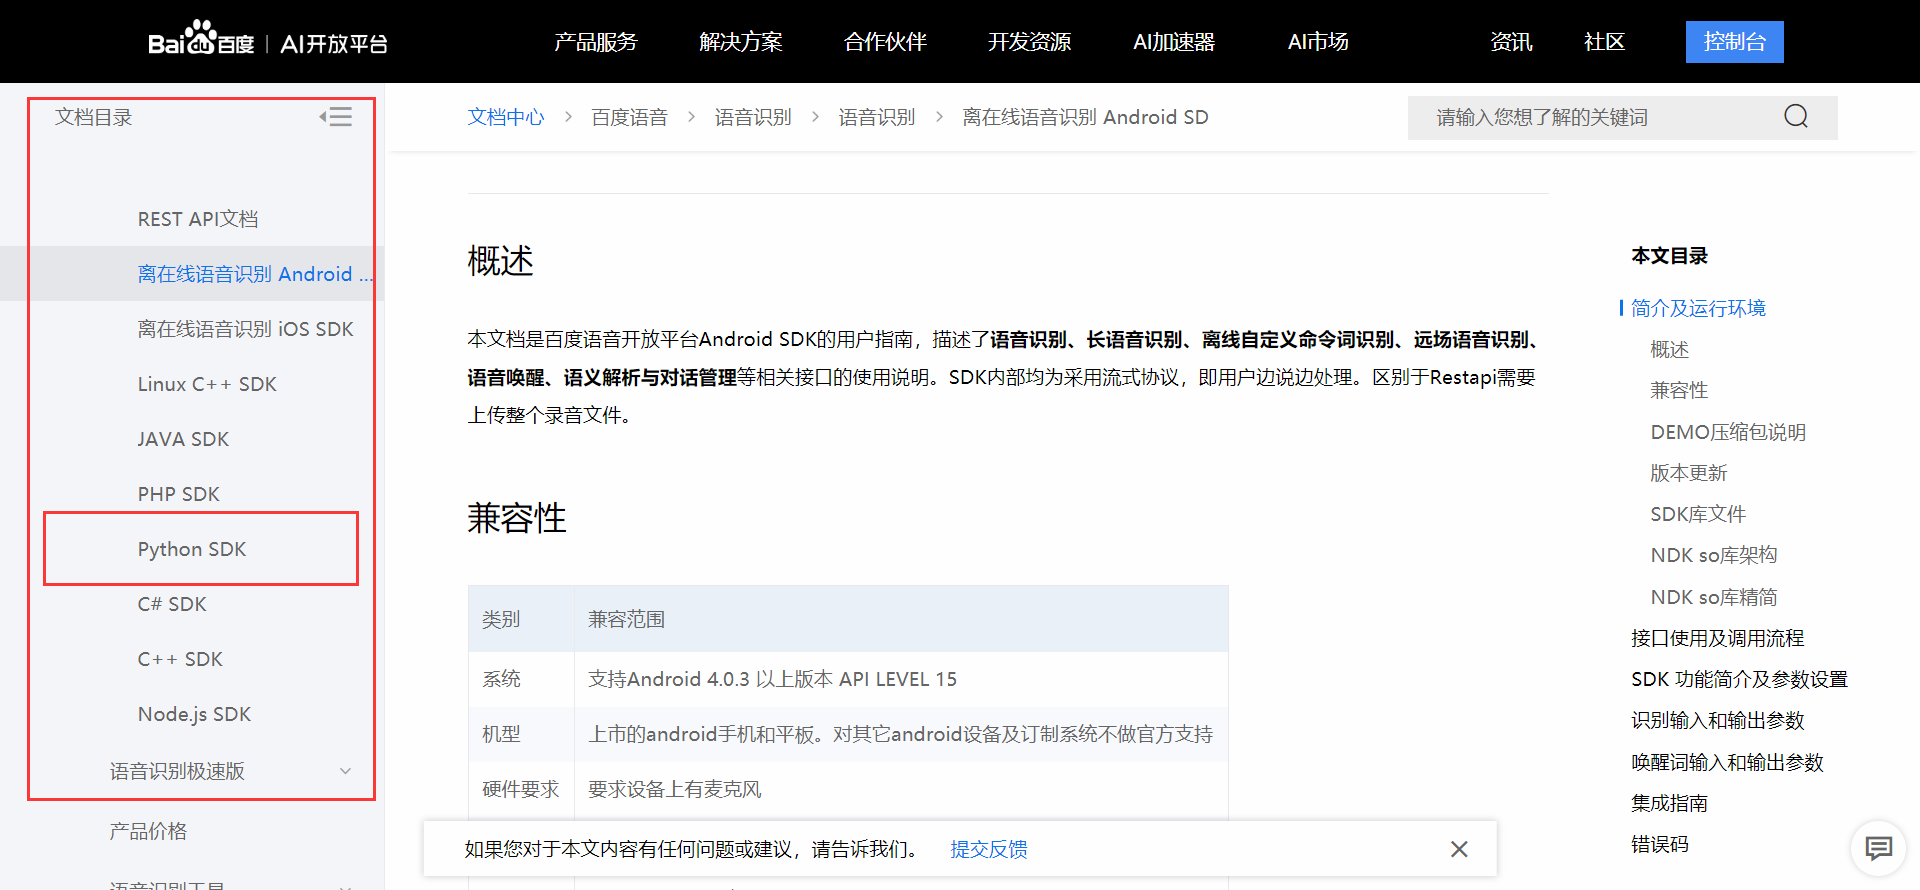Open 离在线语音识别 iOS SDK doc
1920x890 pixels.
coord(246,329)
